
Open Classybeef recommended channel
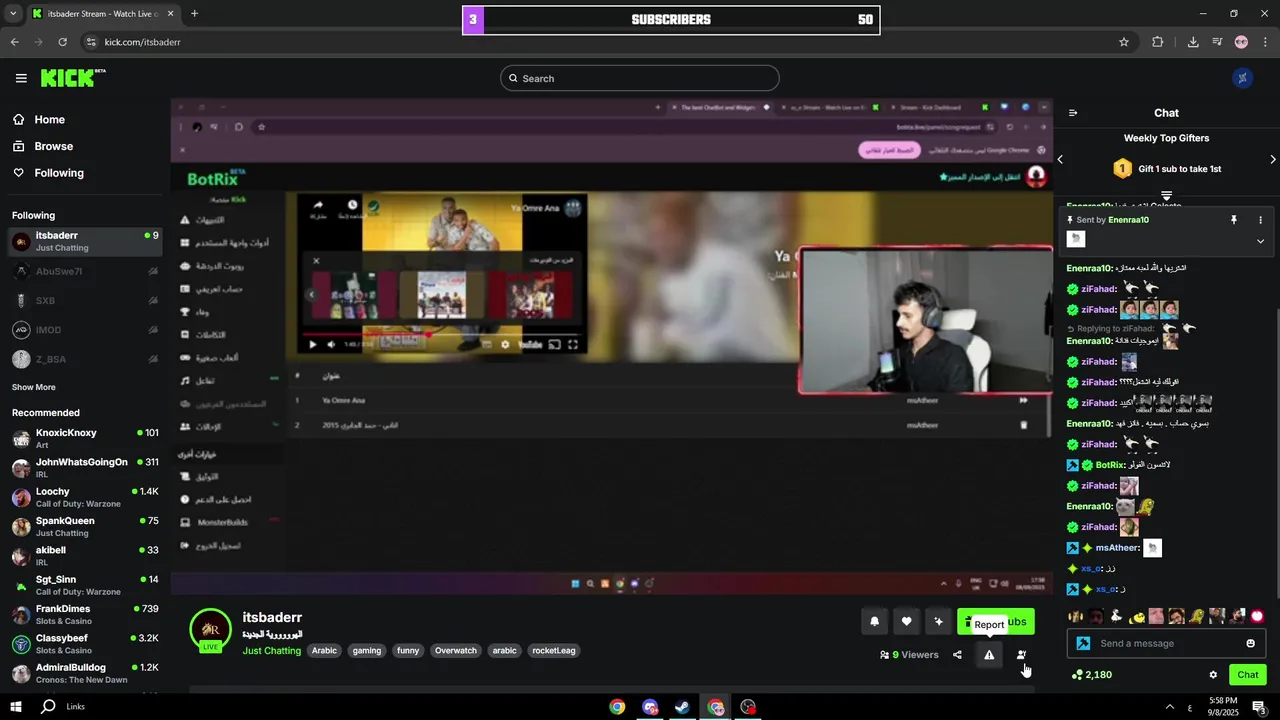point(85,643)
